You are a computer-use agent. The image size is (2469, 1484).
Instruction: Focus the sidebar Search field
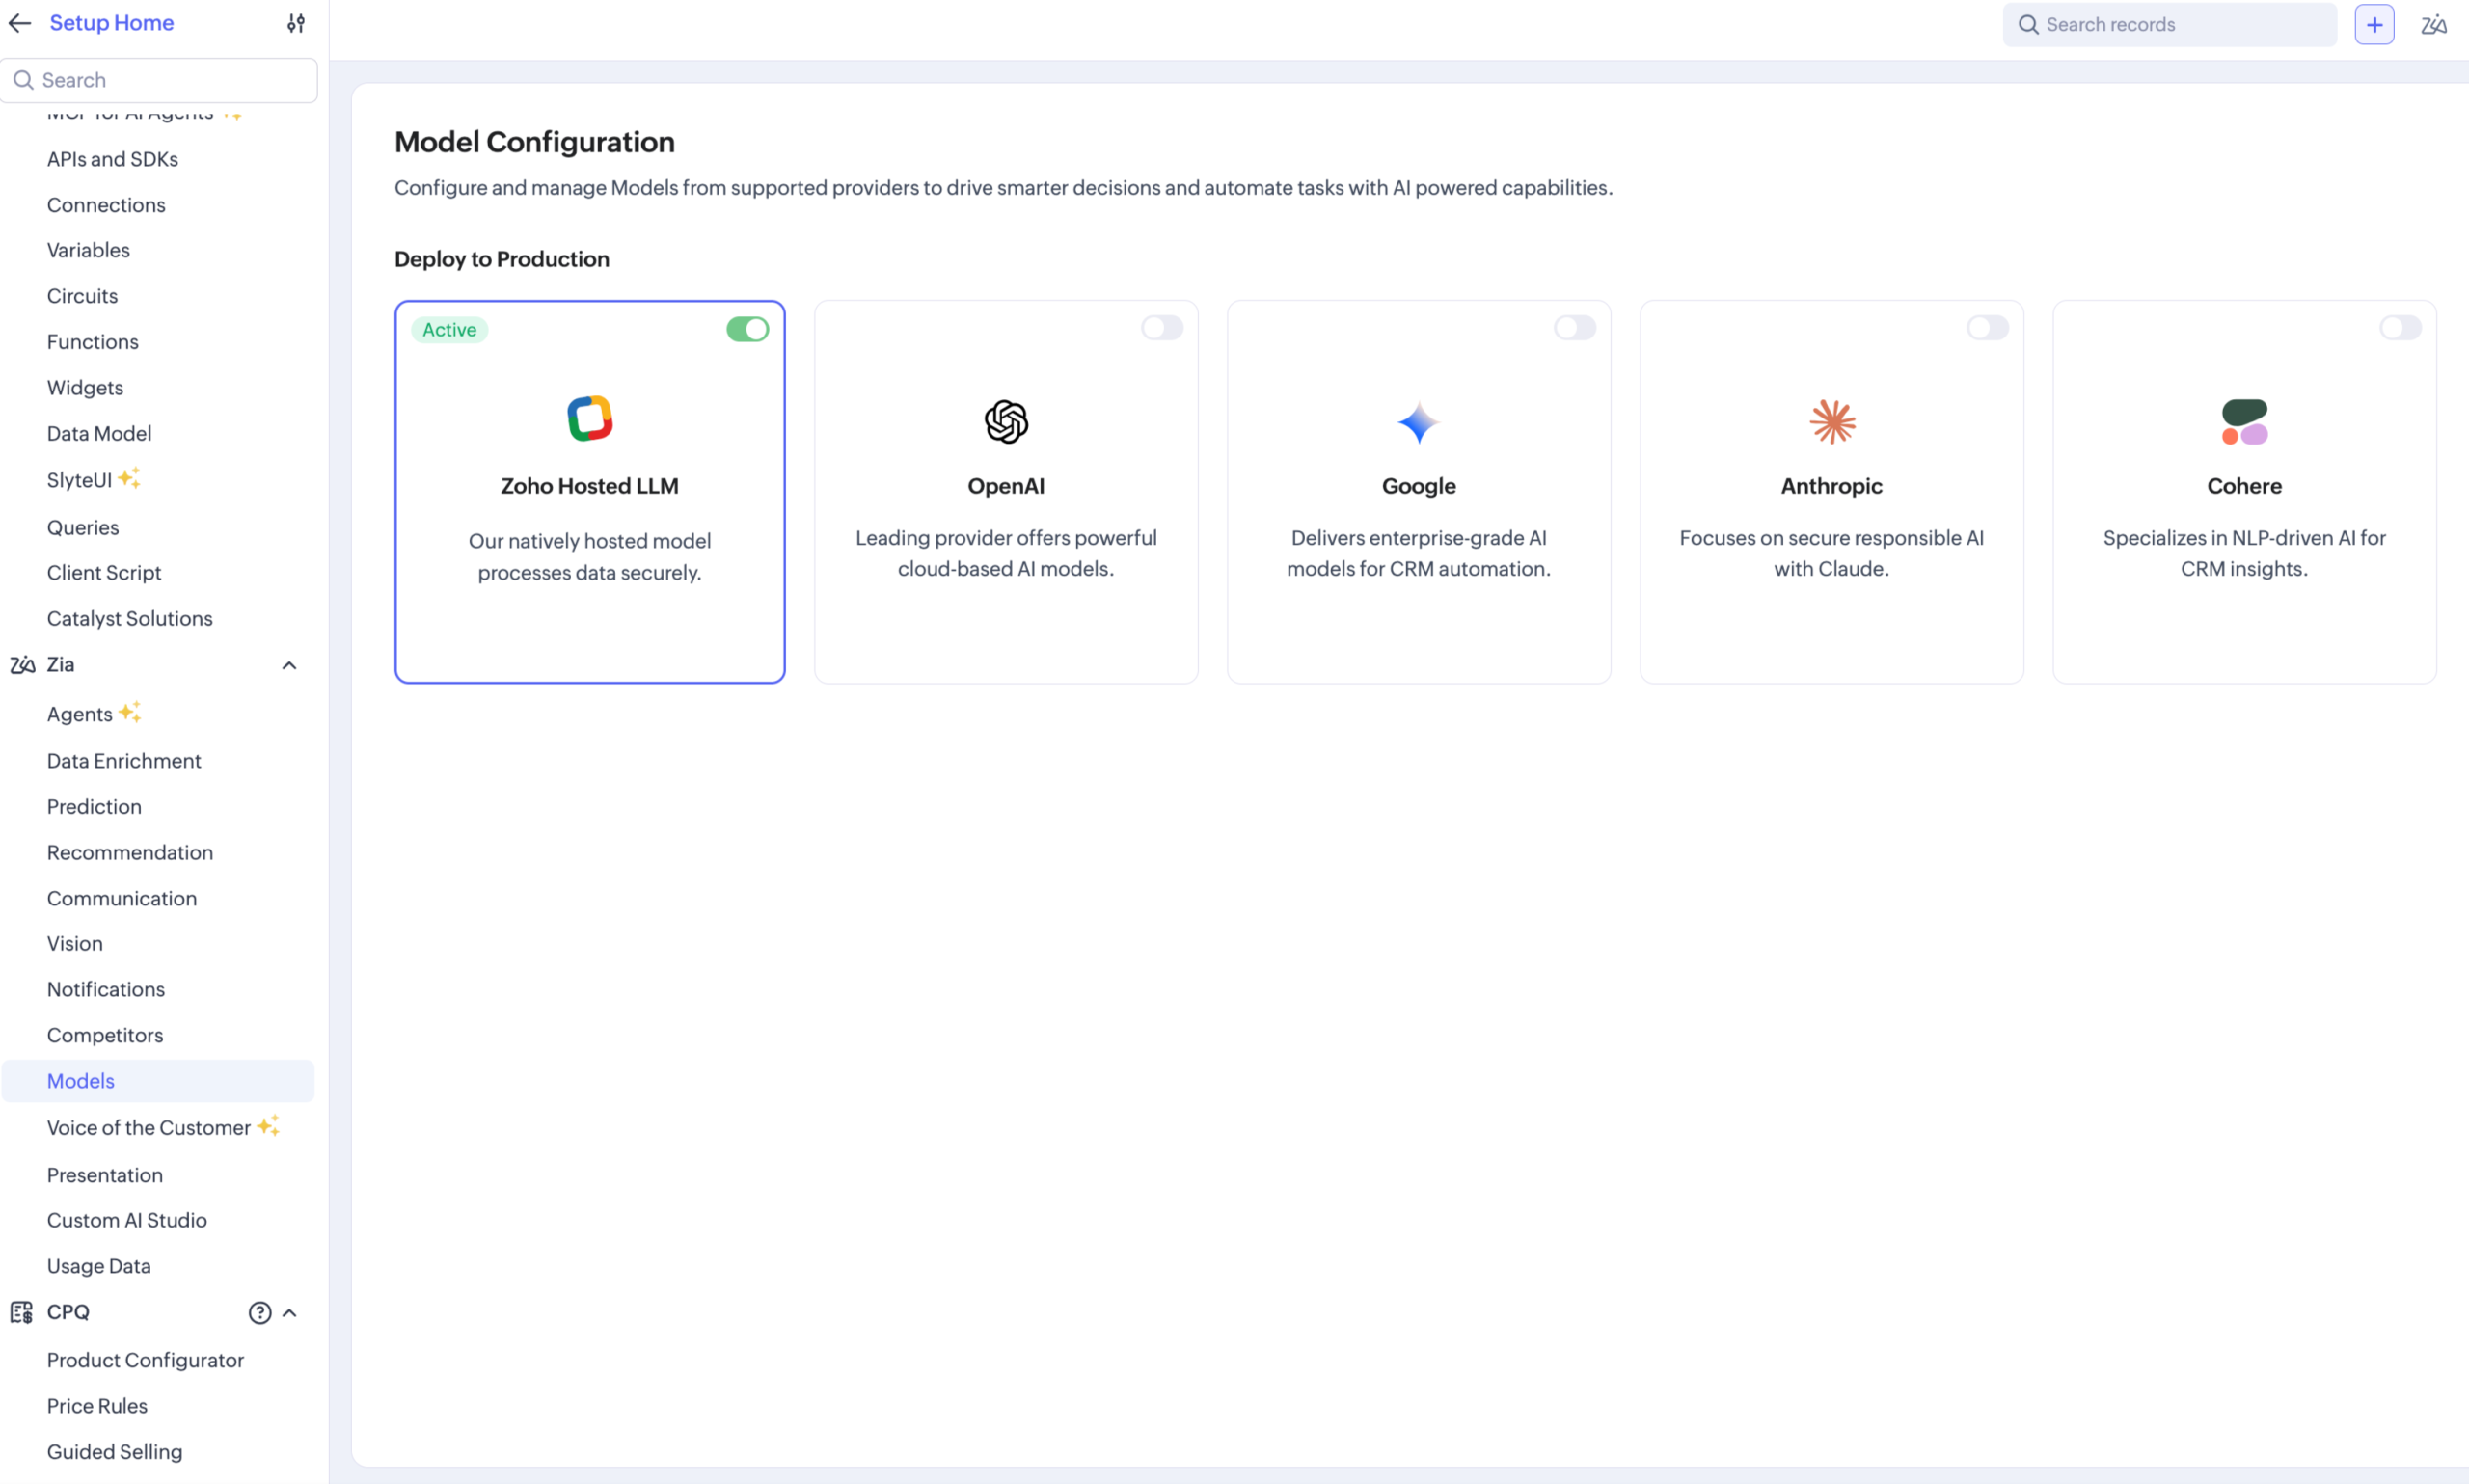(x=159, y=80)
